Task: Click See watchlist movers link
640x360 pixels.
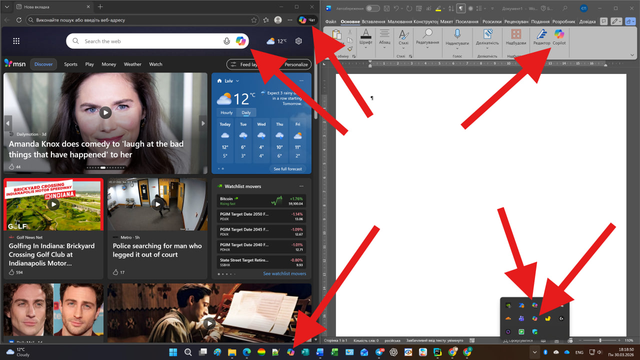Action: point(284,273)
